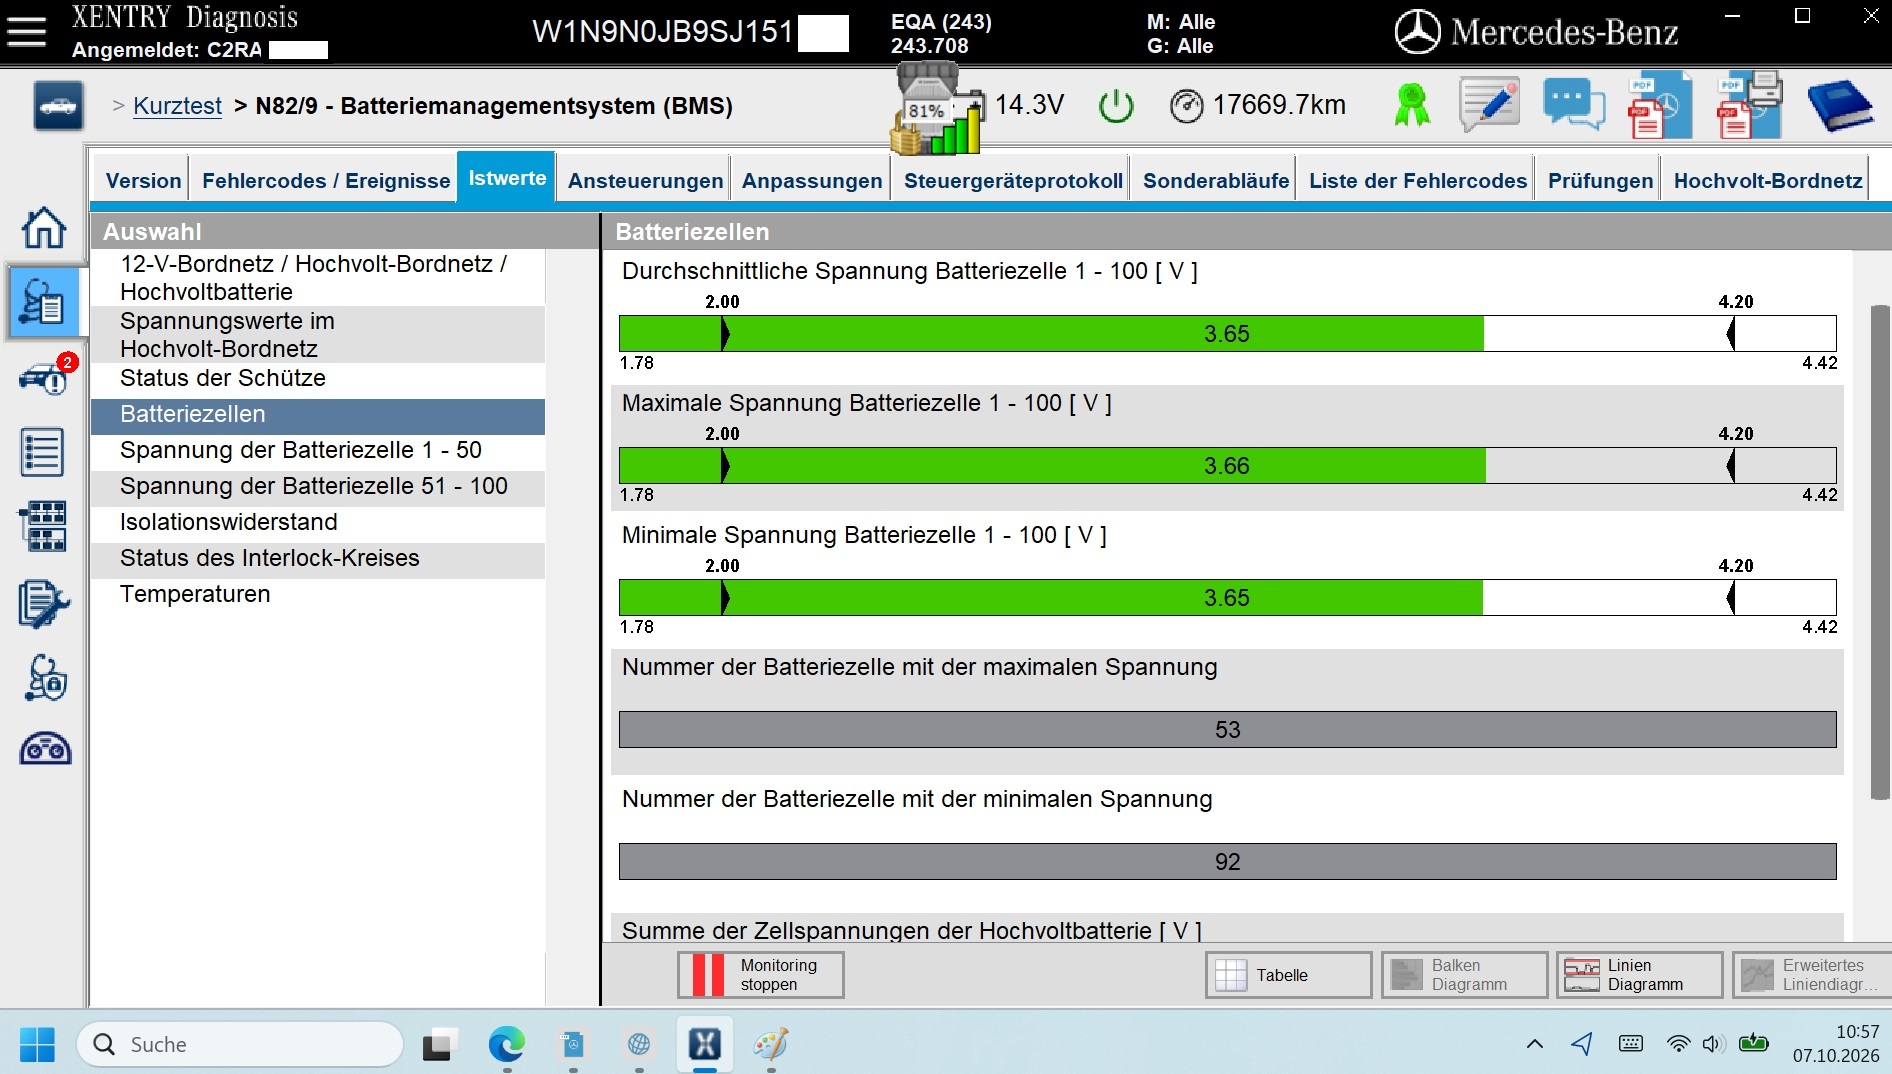The image size is (1892, 1074).
Task: Select the Istwerte tab
Action: click(x=507, y=178)
